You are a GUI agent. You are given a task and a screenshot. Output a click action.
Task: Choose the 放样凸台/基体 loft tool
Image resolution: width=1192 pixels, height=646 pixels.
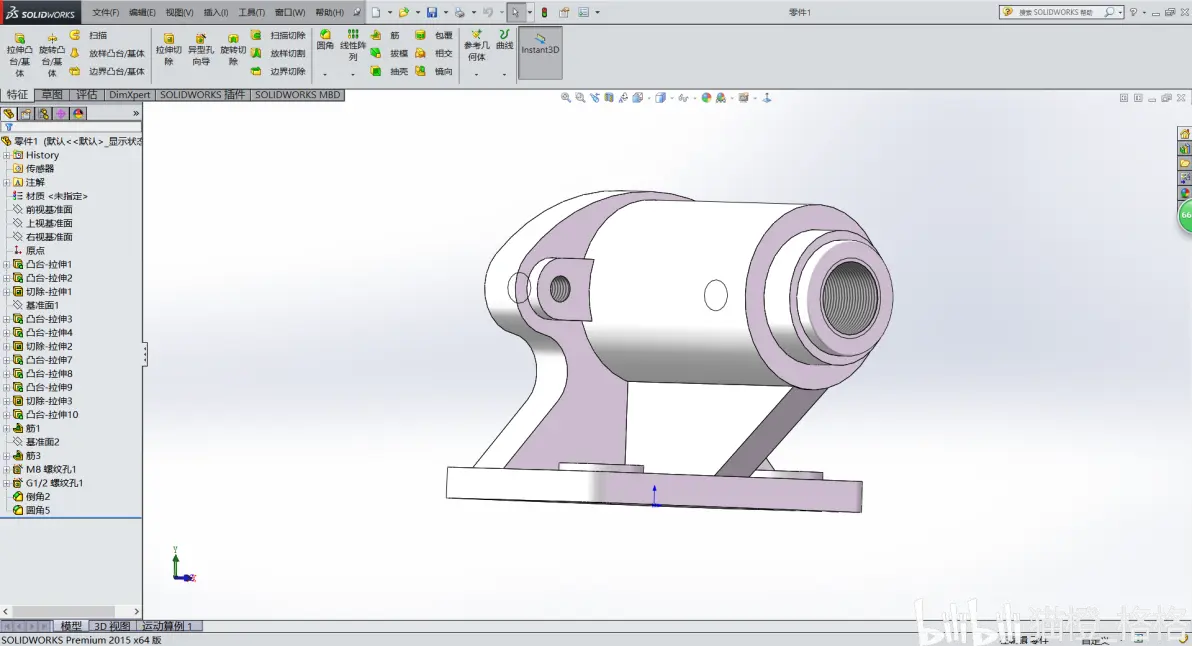click(x=107, y=53)
